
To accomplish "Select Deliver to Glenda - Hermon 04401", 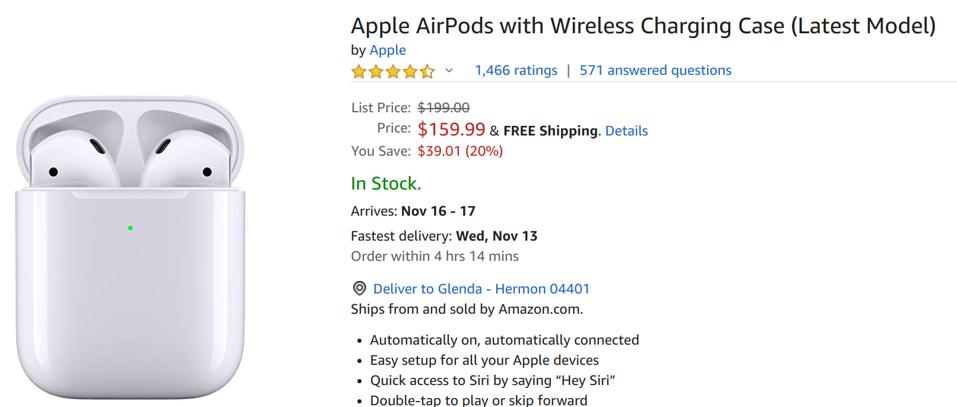I will [481, 289].
